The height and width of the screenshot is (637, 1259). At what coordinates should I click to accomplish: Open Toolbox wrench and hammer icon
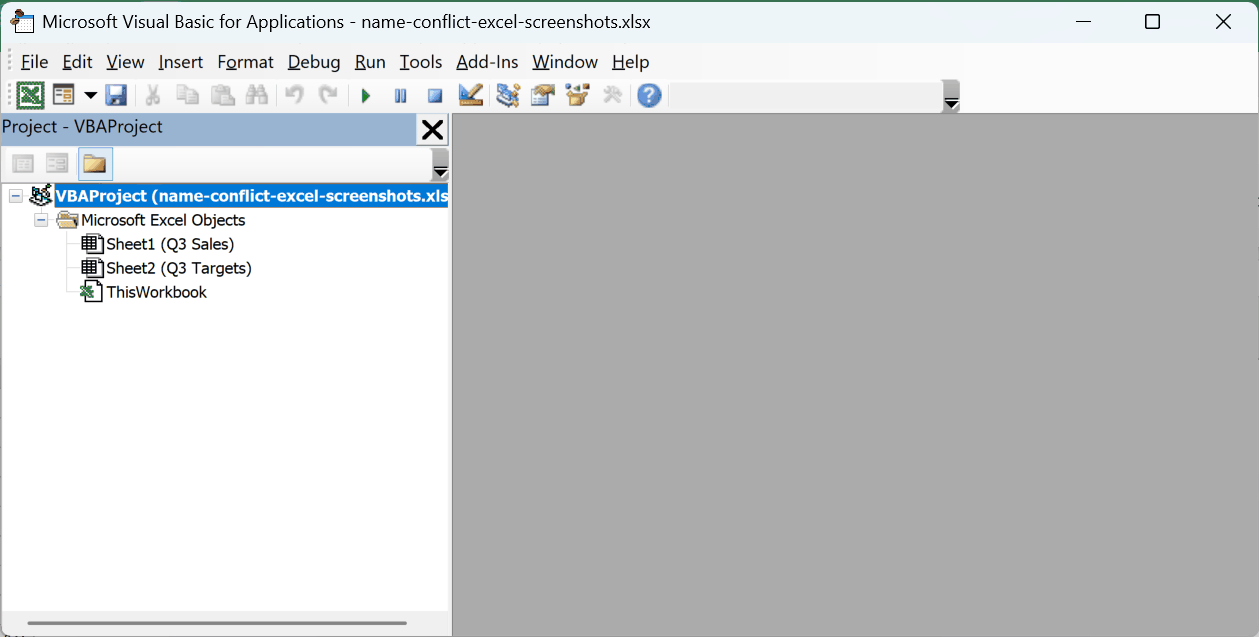612,95
